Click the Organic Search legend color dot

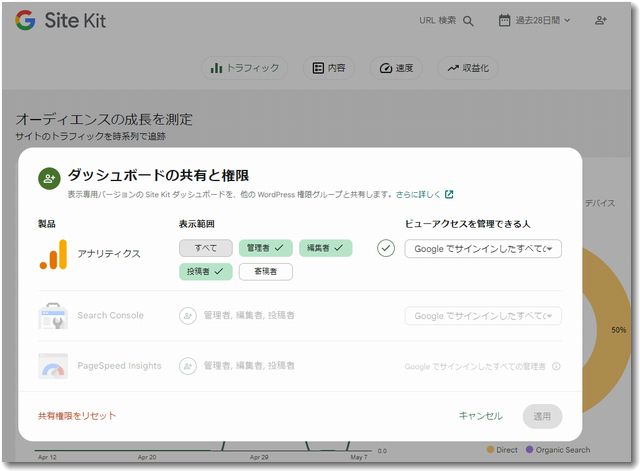[x=530, y=449]
